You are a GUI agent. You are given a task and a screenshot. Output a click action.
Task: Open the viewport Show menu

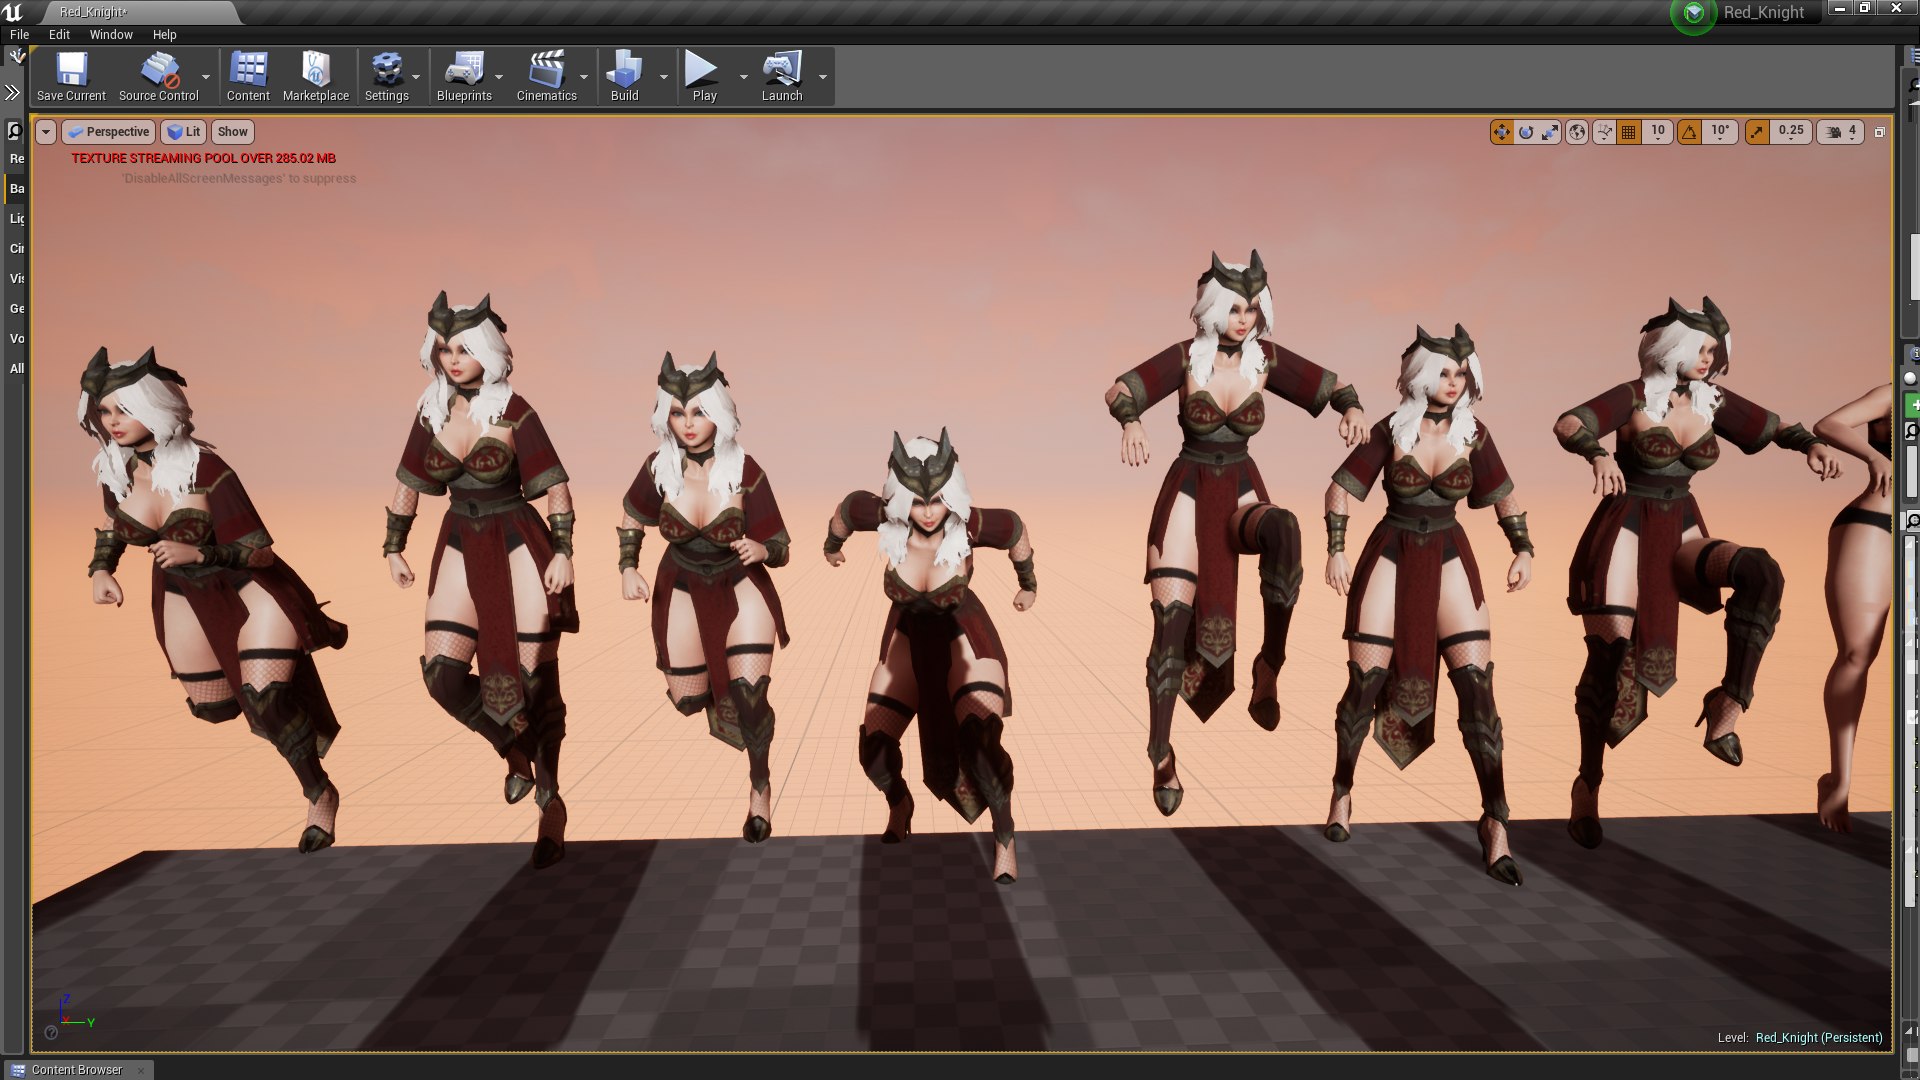click(233, 132)
